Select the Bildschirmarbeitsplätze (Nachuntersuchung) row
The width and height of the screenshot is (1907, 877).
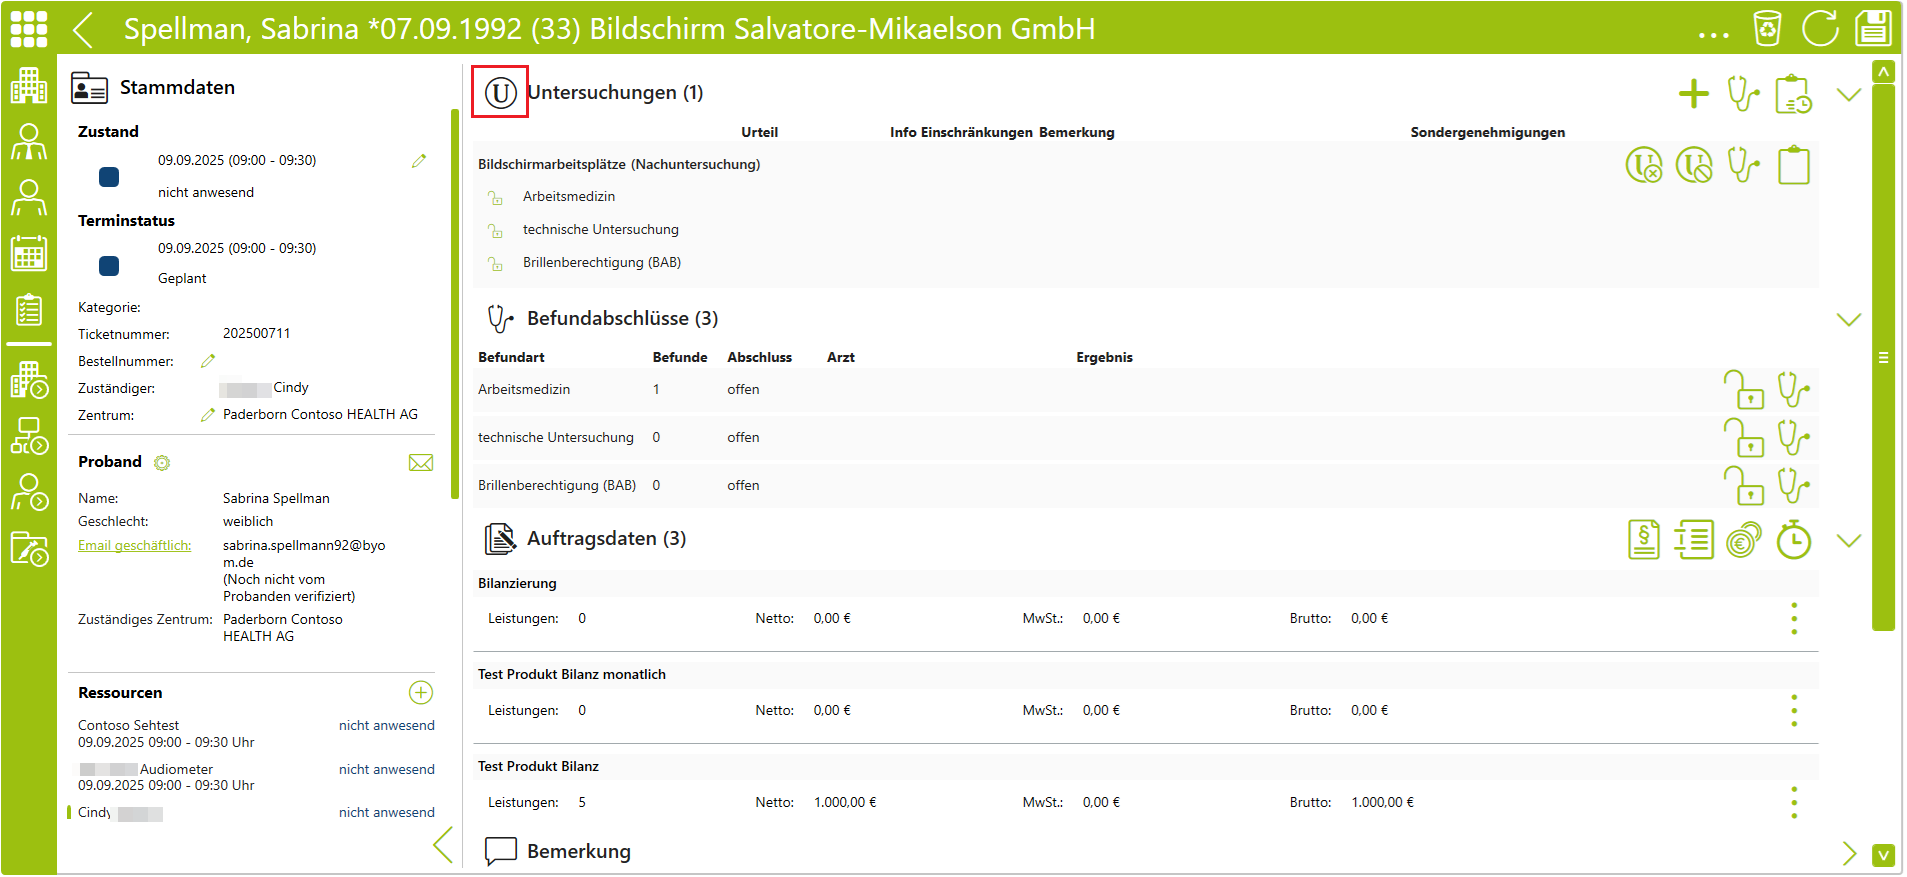(1145, 165)
